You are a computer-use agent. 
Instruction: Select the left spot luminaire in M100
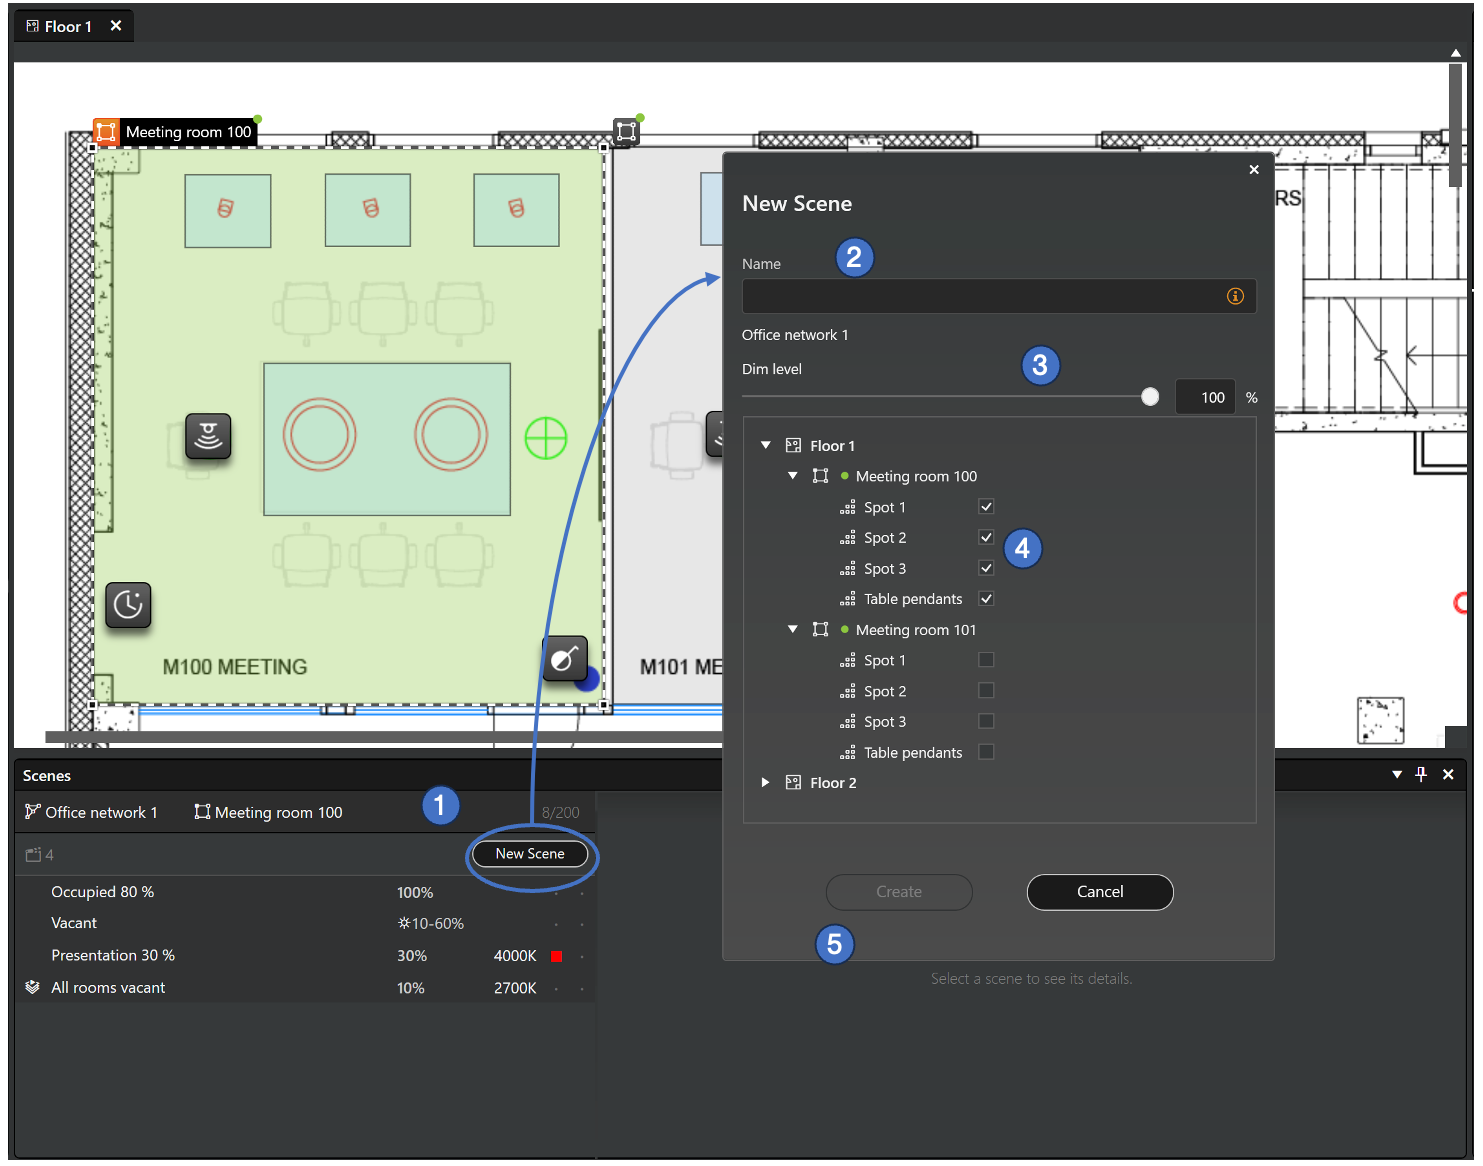click(x=227, y=210)
